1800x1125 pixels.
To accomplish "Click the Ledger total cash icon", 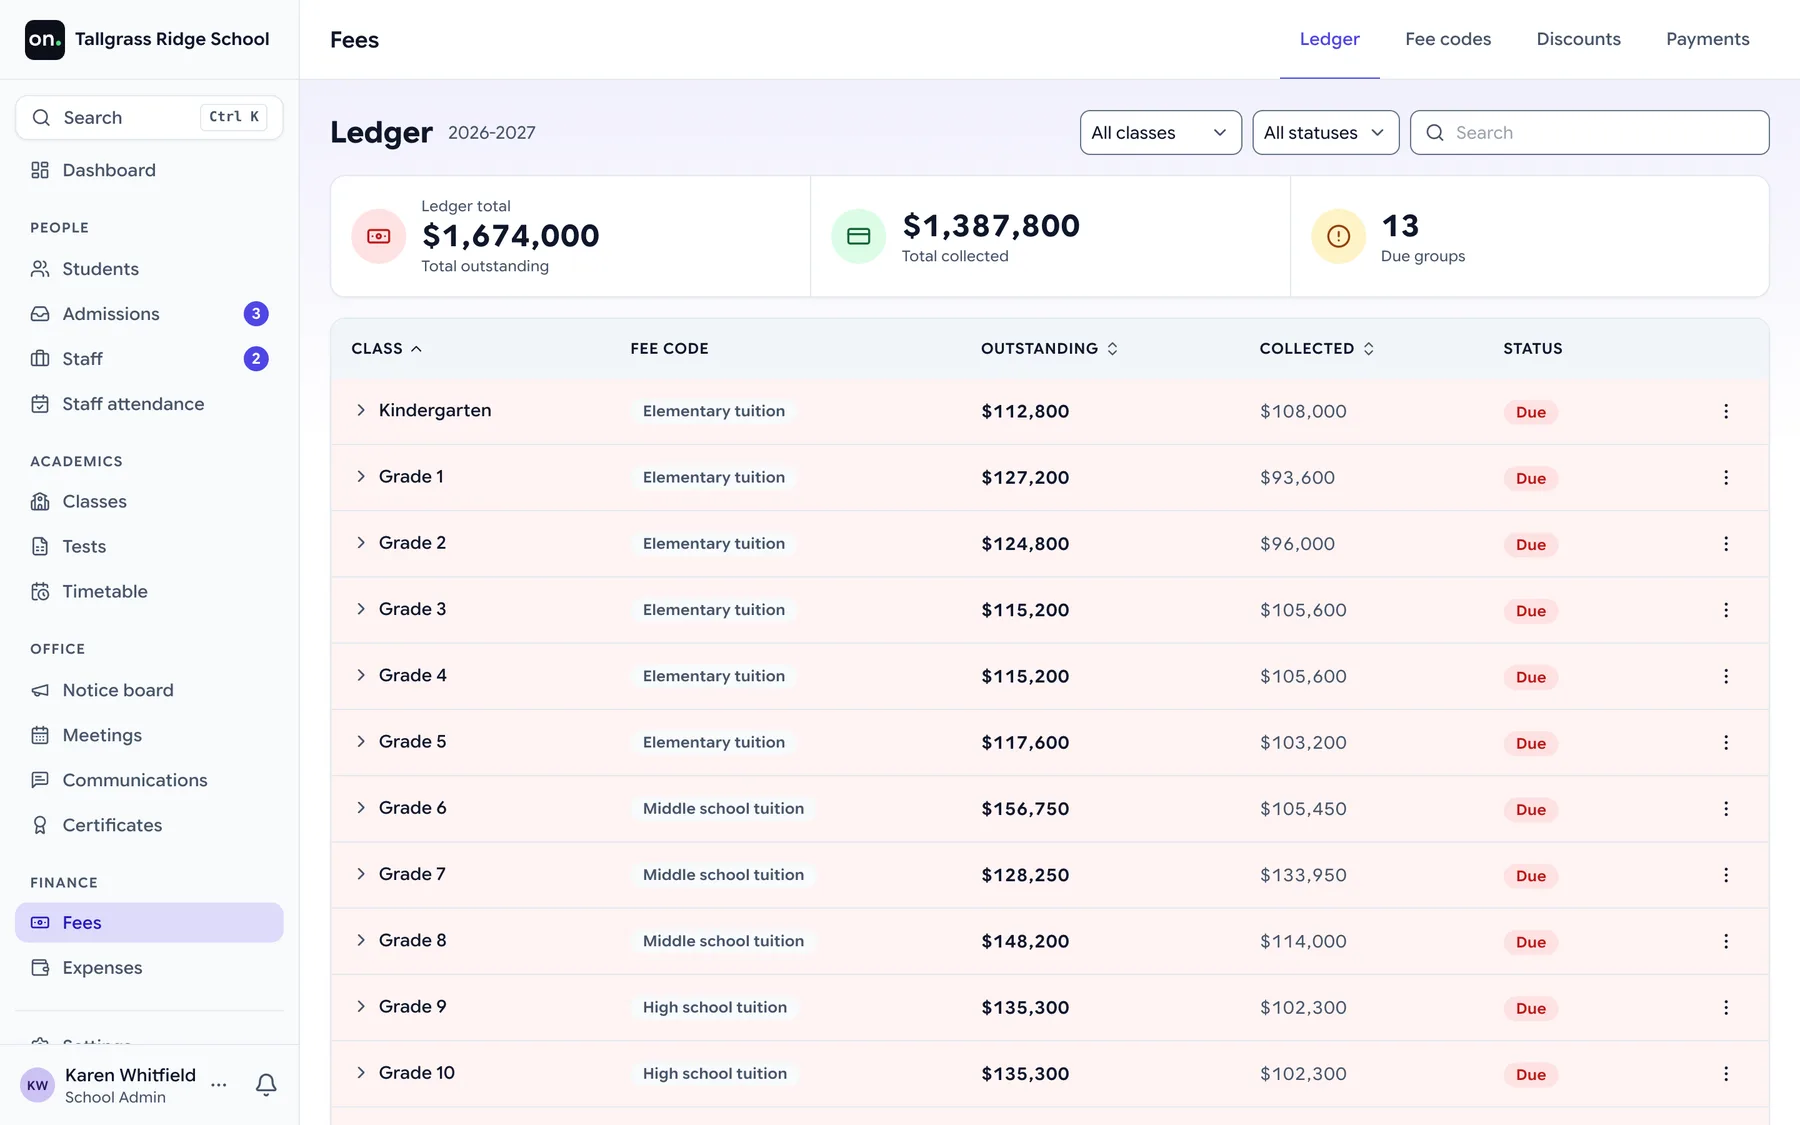I will click(379, 236).
